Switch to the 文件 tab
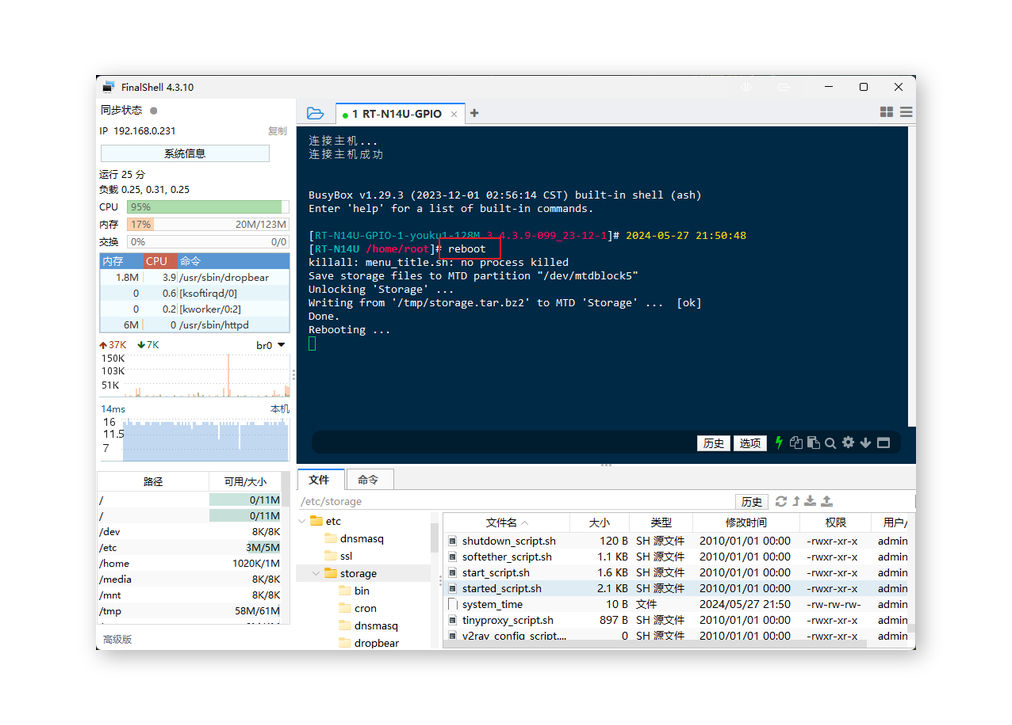The width and height of the screenshot is (1012, 725). click(x=319, y=480)
